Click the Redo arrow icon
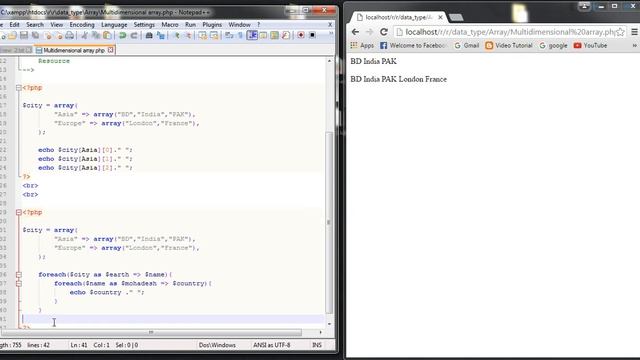Screen dimensions: 640x360 coord(133,36)
